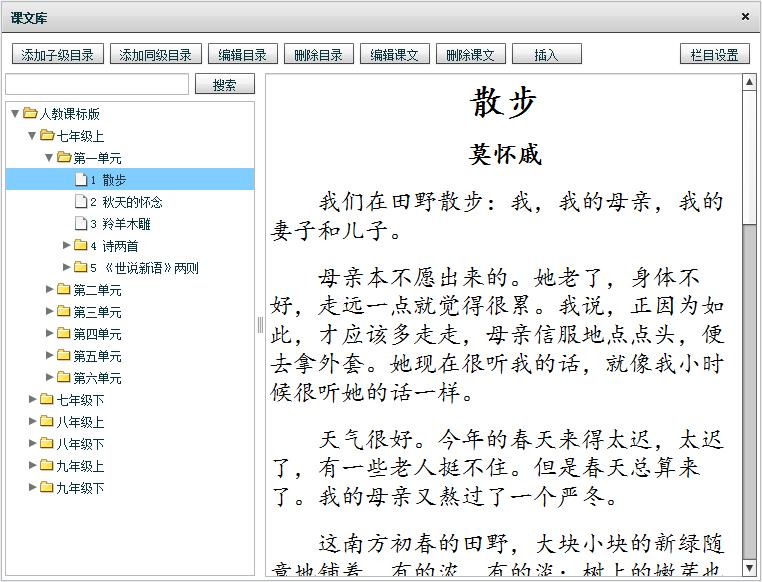Screen dimensions: 762x582
Task: Expand the 七年级下 folder
Action: point(32,400)
